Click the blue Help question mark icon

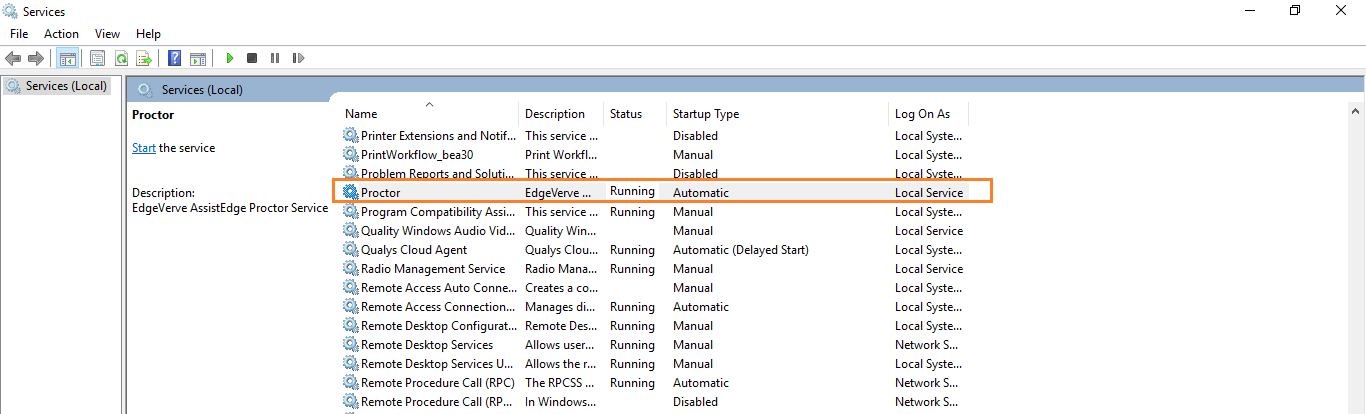coord(174,59)
